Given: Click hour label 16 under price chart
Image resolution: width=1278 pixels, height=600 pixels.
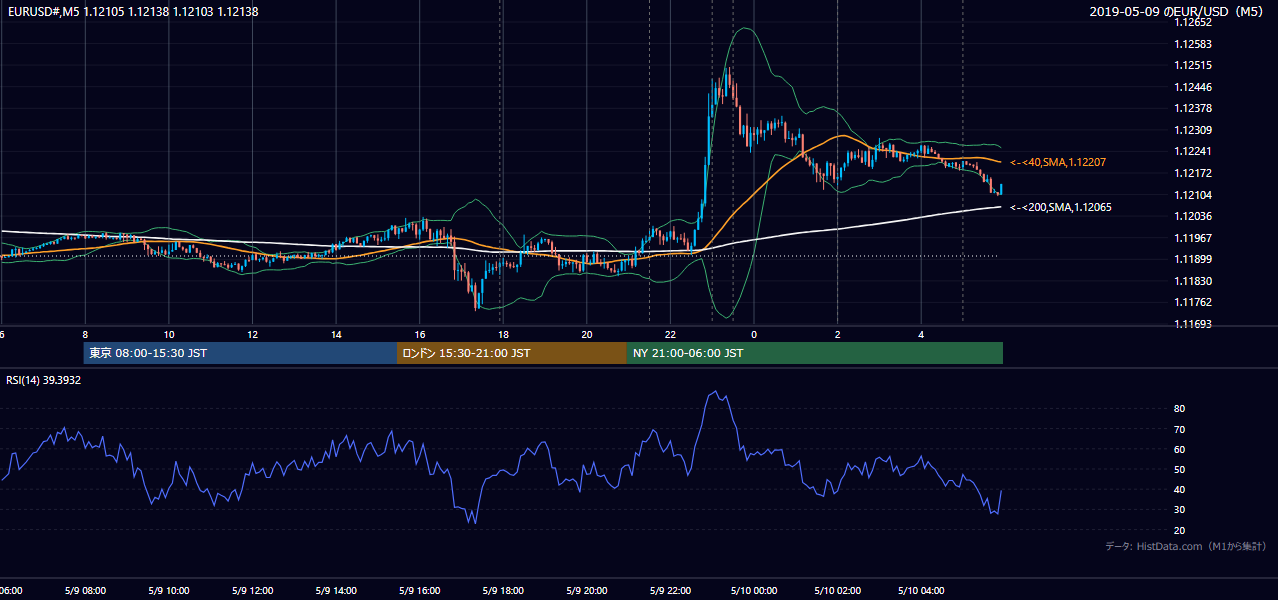Looking at the screenshot, I should tap(420, 335).
